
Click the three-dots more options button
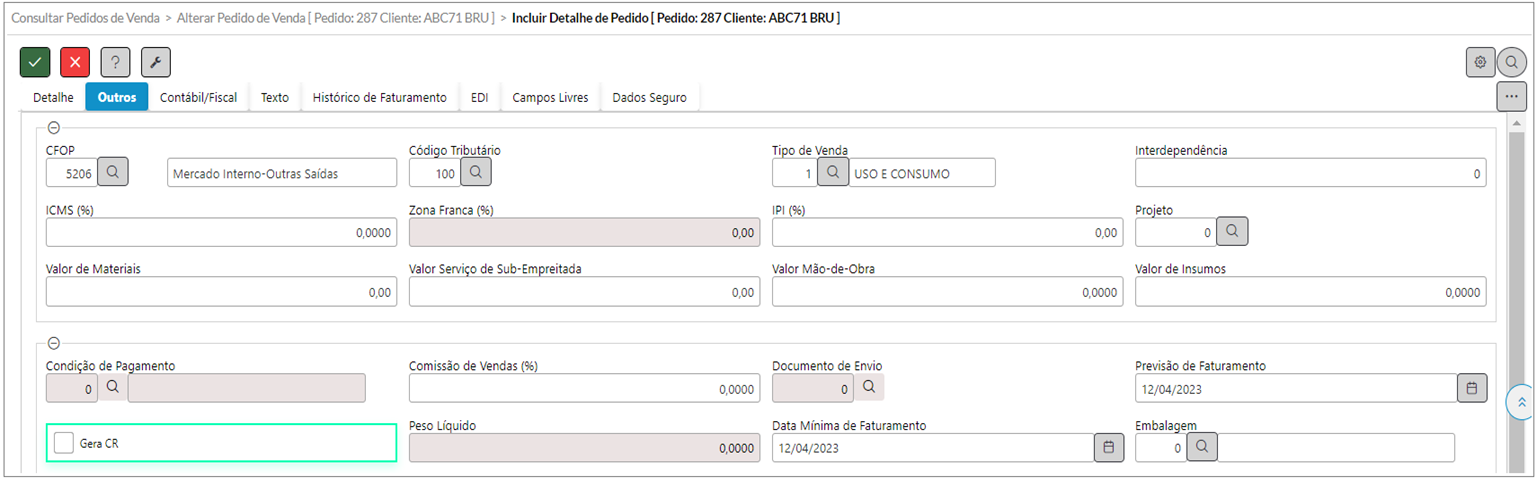pyautogui.click(x=1511, y=97)
